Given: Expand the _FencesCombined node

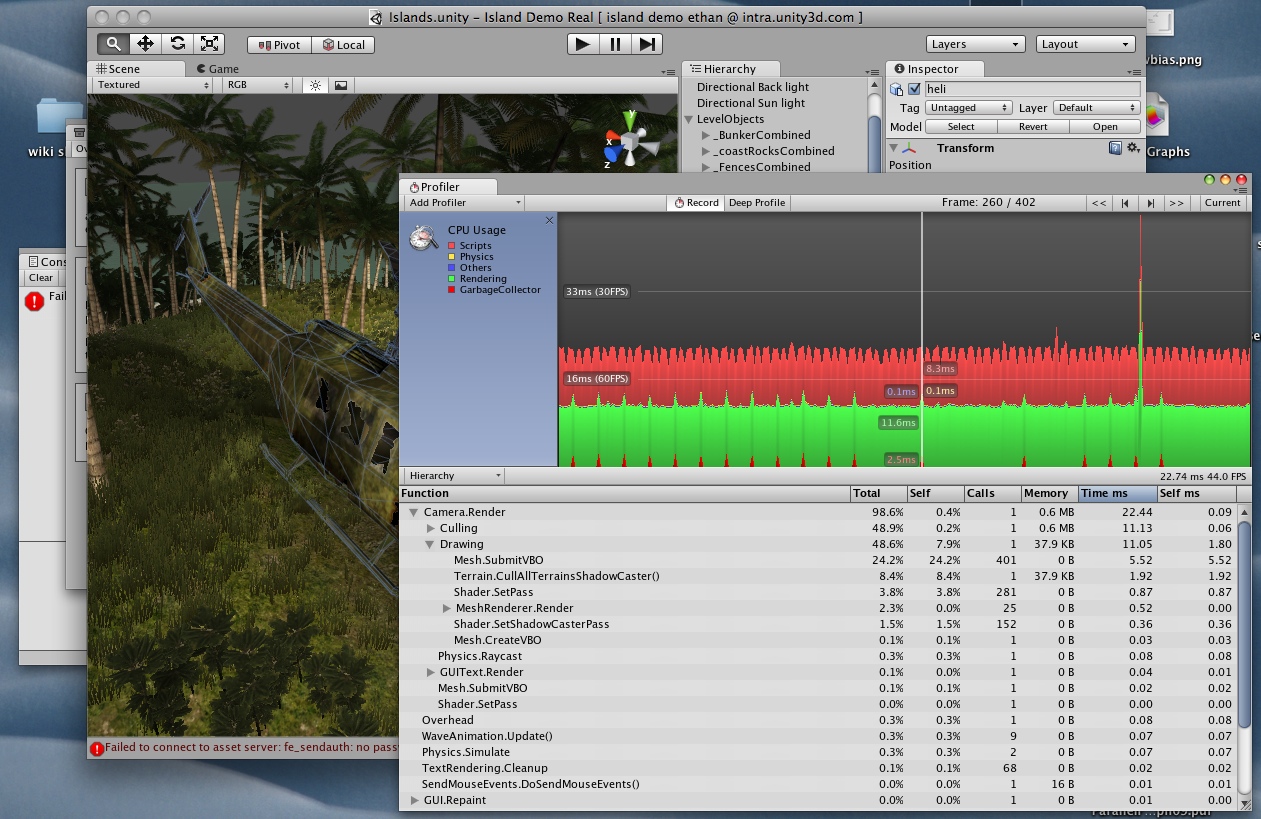Looking at the screenshot, I should [705, 167].
